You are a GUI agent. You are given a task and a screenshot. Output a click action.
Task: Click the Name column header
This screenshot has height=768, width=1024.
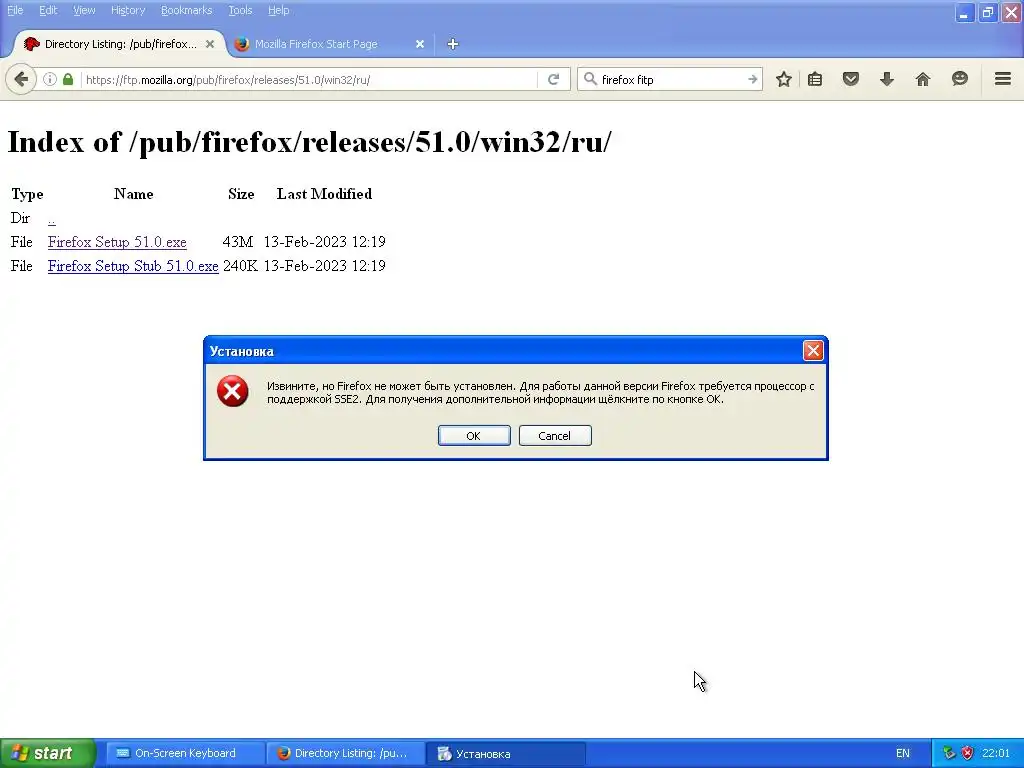[x=133, y=194]
